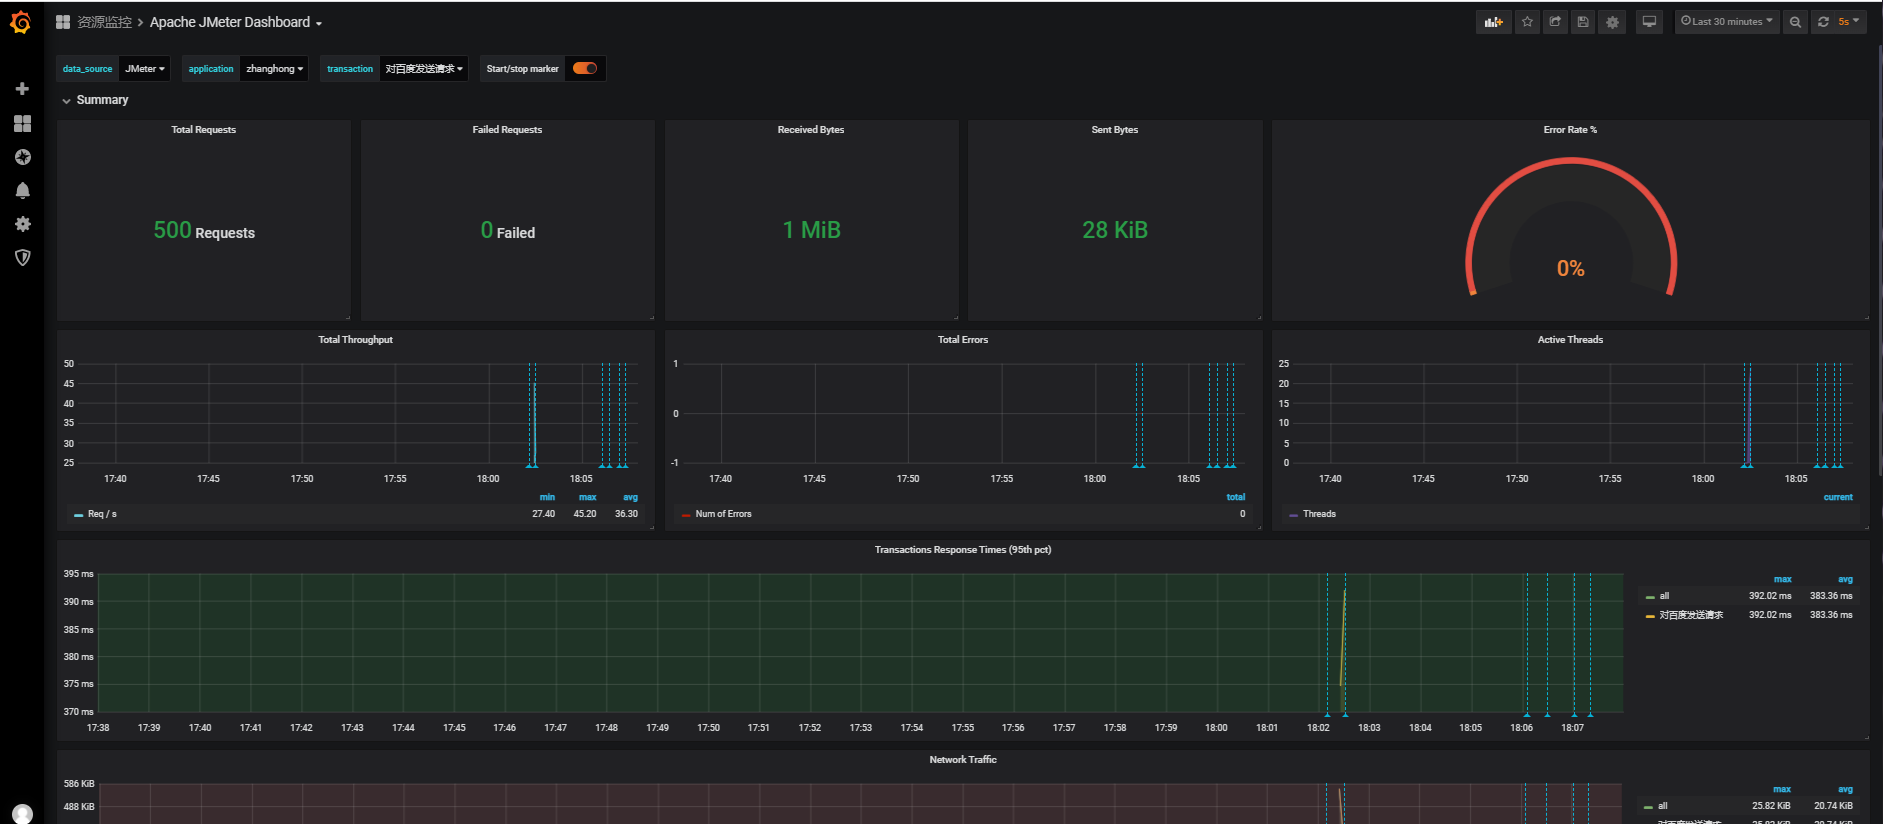Open the Error Rate % panel title menu
The width and height of the screenshot is (1883, 824).
tap(1570, 130)
